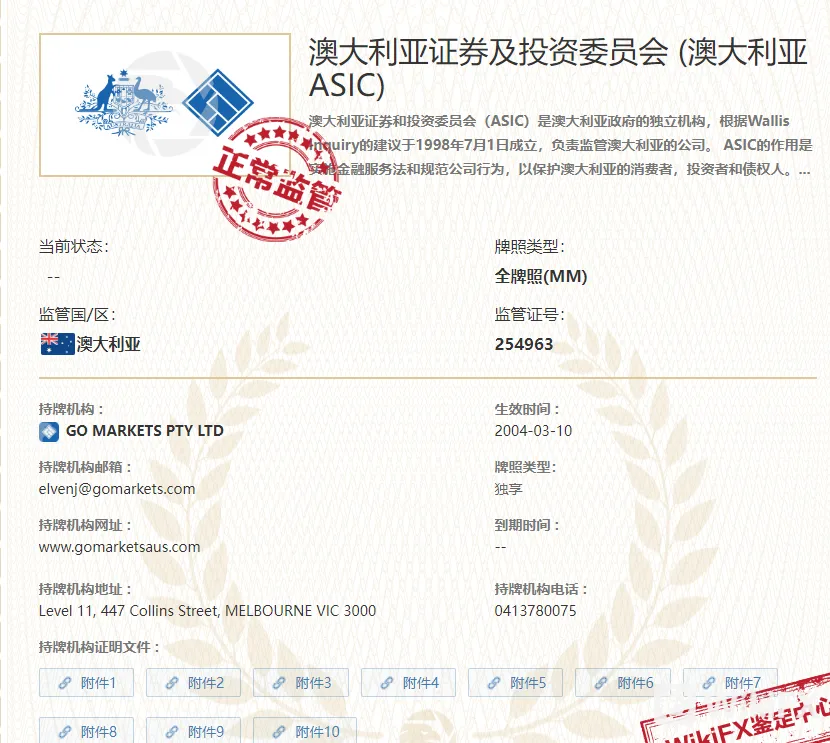The width and height of the screenshot is (830, 743).
Task: Click link icon in 附件2
Action: pyautogui.click(x=172, y=683)
